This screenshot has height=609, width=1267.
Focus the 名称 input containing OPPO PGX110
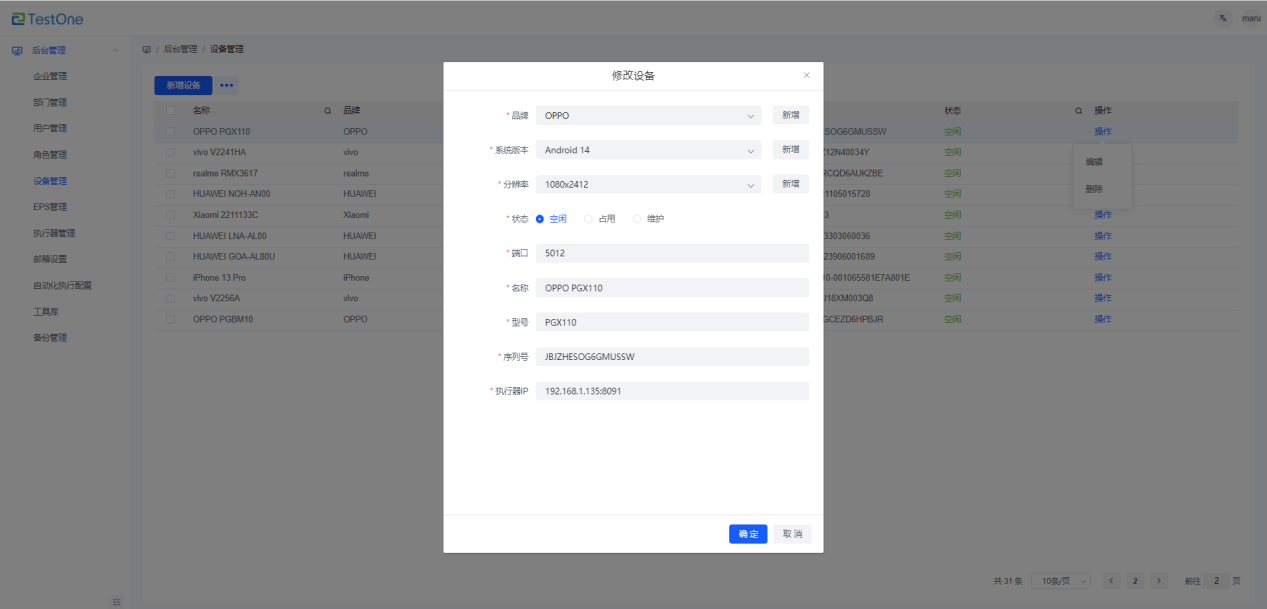[672, 288]
